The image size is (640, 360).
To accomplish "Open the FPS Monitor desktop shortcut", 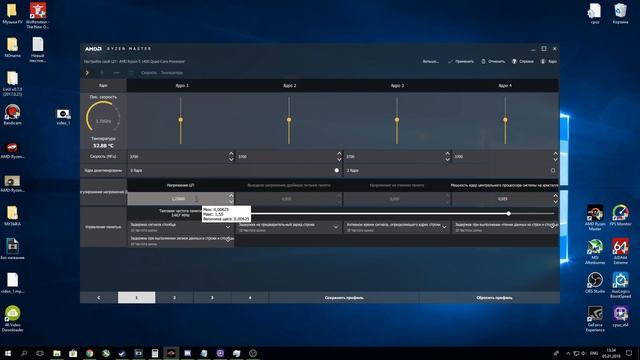I will (620, 215).
